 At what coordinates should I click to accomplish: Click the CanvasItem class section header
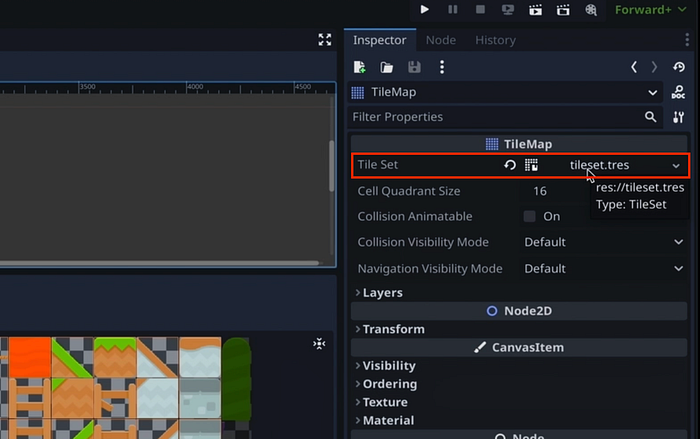click(x=519, y=347)
